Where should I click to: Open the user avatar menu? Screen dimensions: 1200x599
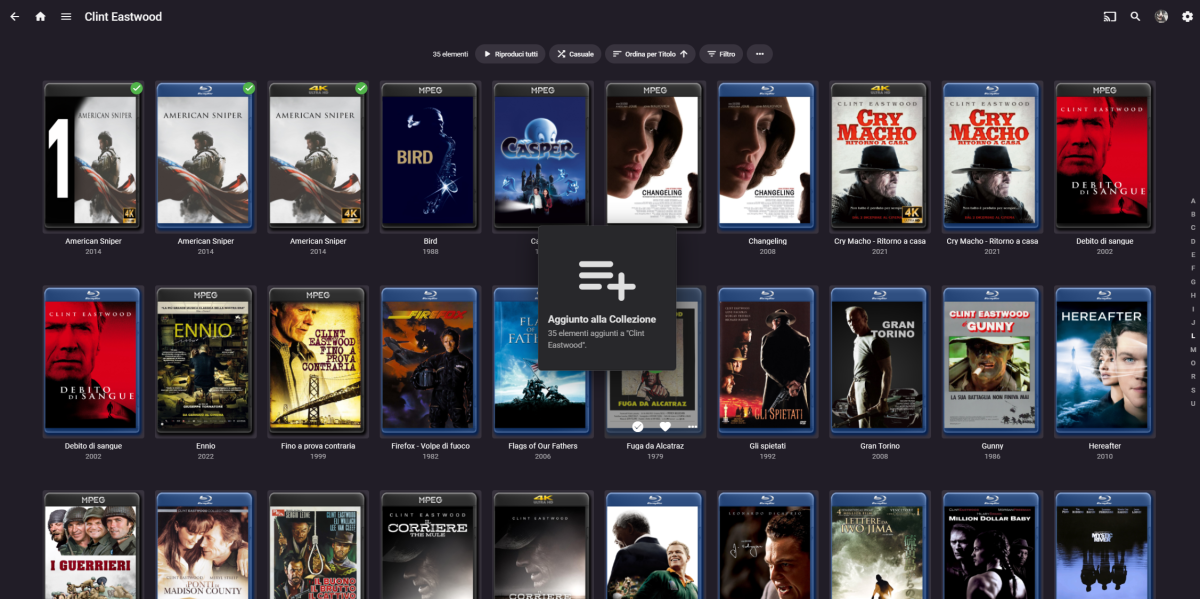pyautogui.click(x=1161, y=17)
